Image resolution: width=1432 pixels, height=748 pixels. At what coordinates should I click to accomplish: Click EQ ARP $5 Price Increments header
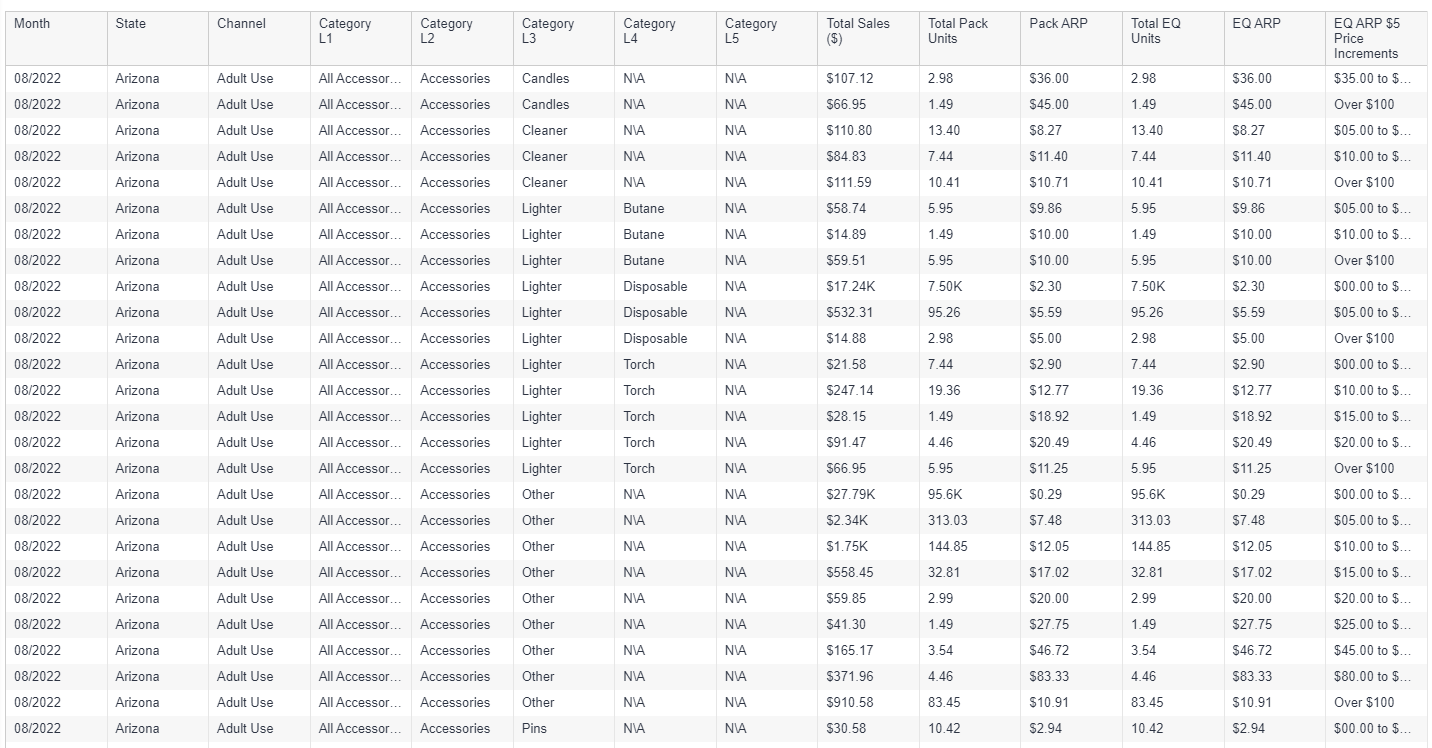(x=1366, y=38)
